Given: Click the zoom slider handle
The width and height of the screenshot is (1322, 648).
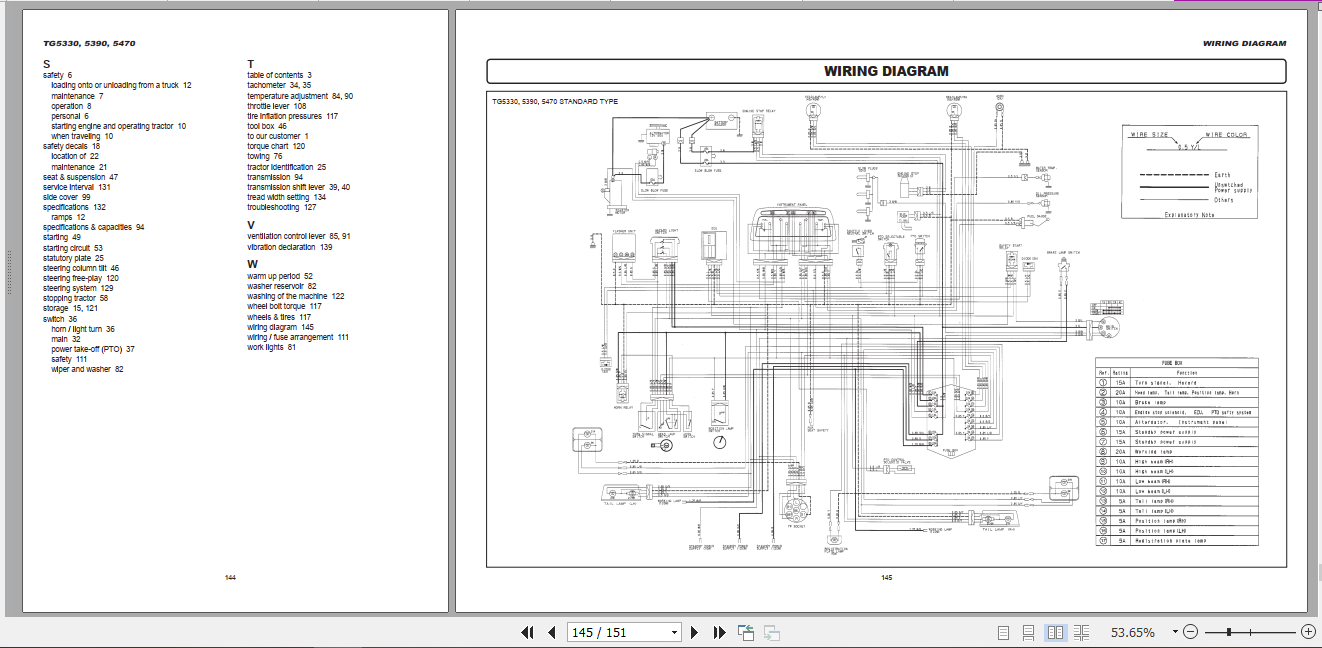Looking at the screenshot, I should click(1229, 632).
